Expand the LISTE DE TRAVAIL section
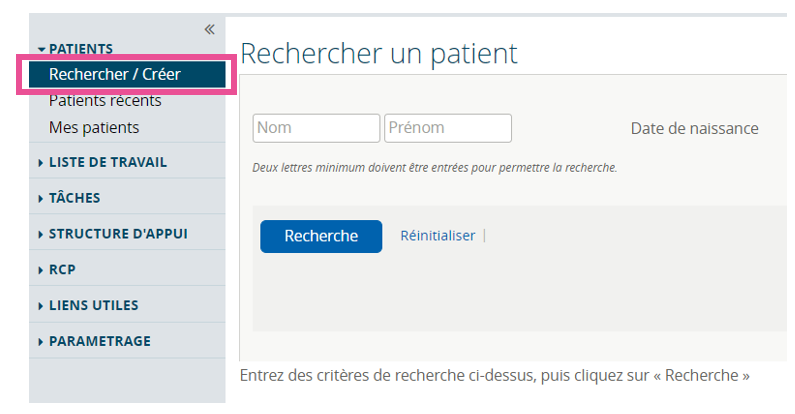Image resolution: width=795 pixels, height=414 pixels. coord(41,162)
